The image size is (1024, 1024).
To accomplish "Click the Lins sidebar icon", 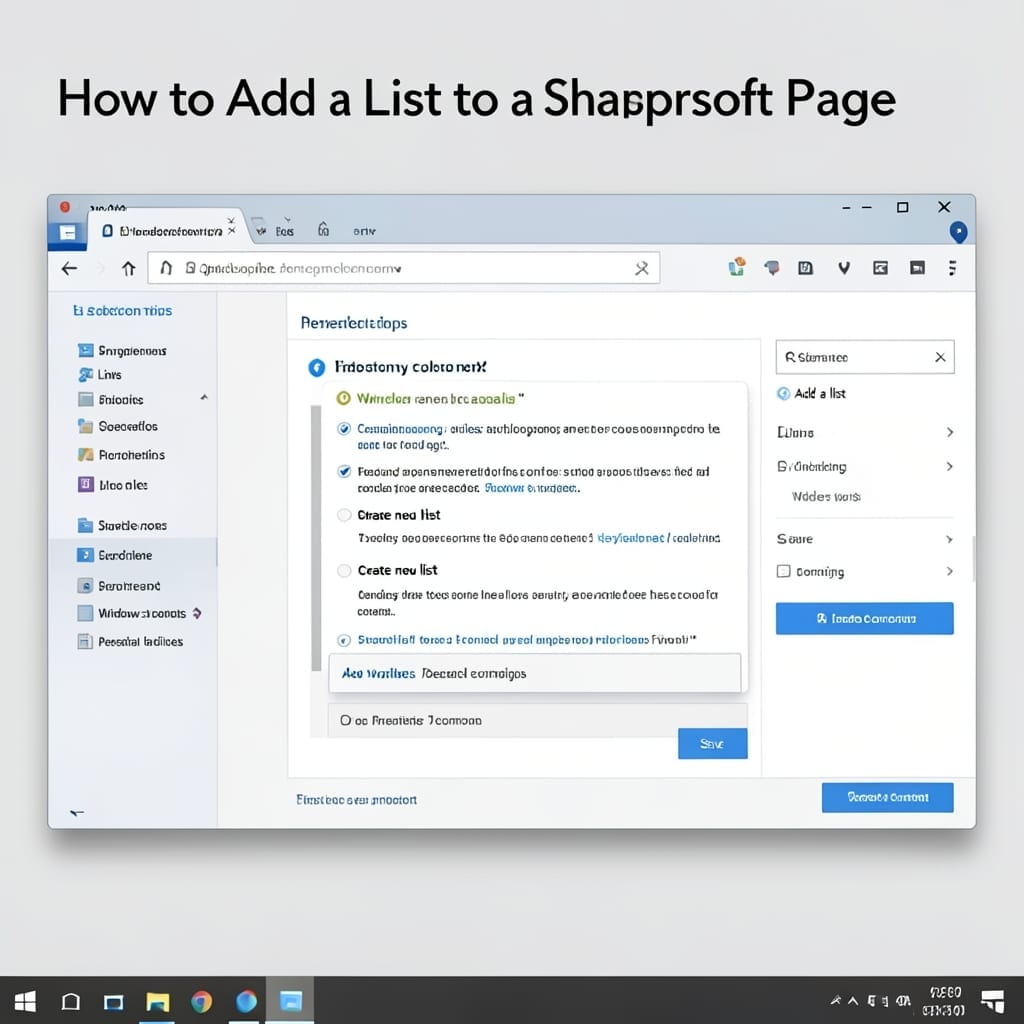I will [x=86, y=375].
